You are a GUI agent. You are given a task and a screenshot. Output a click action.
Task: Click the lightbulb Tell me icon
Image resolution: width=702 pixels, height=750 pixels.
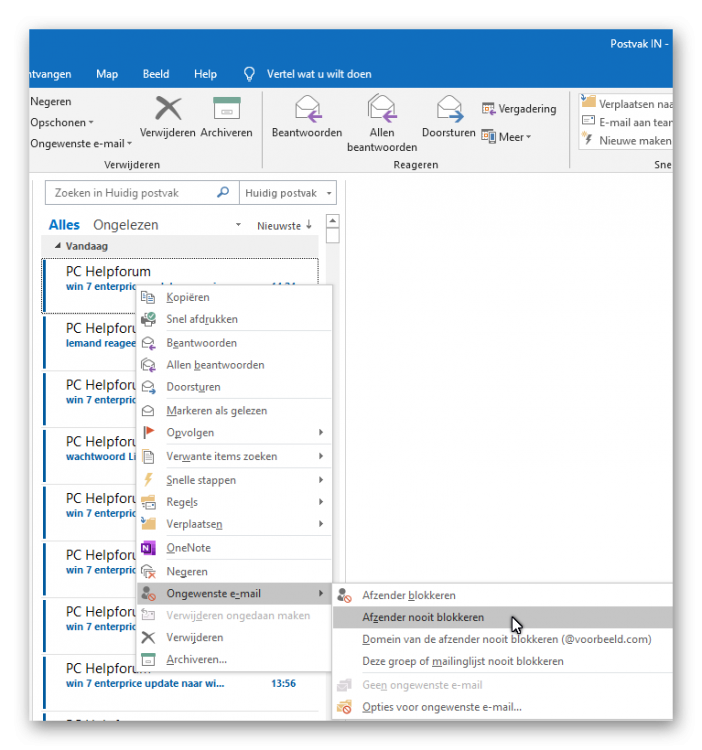(249, 74)
